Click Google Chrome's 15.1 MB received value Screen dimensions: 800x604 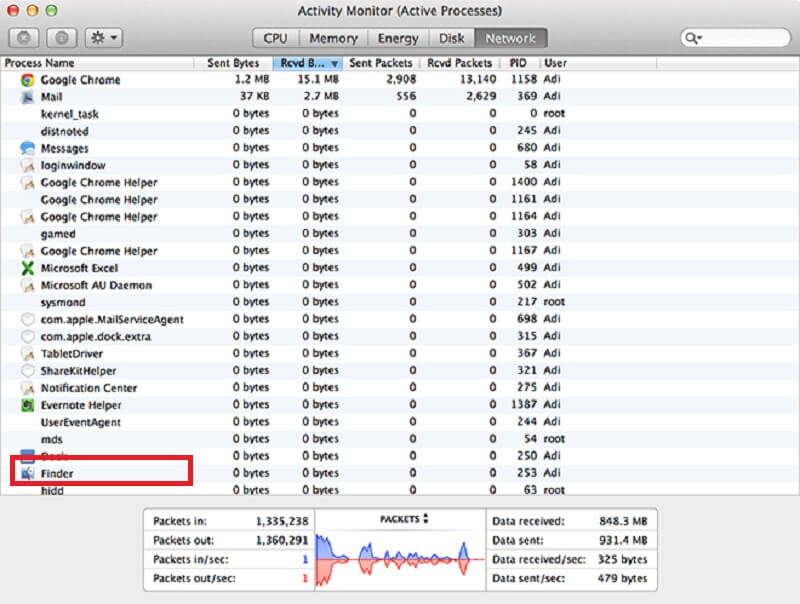click(318, 79)
